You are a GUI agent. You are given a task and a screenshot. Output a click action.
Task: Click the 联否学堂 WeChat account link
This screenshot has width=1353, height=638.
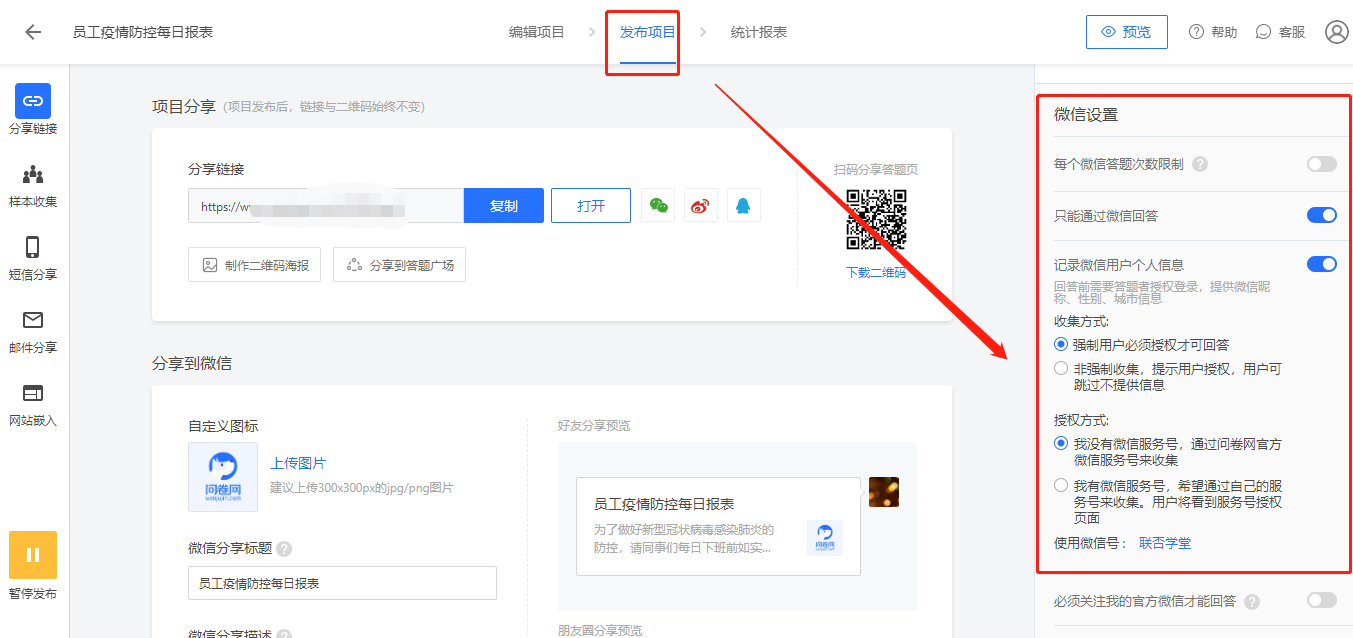tap(1165, 543)
